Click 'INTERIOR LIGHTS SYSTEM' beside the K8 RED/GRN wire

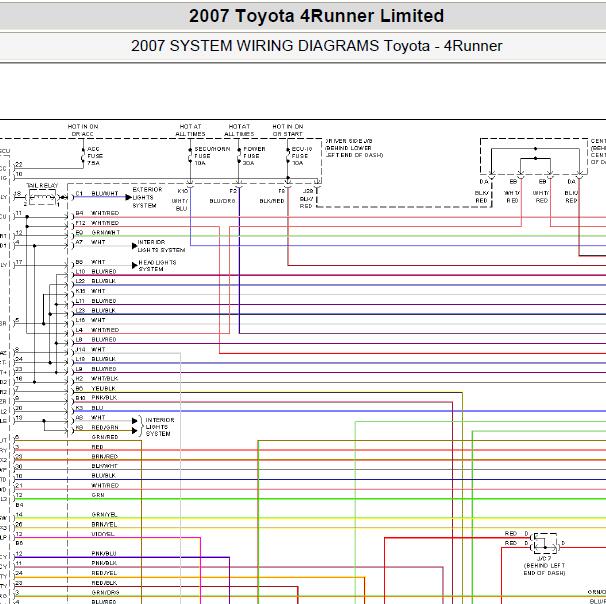click(x=160, y=427)
